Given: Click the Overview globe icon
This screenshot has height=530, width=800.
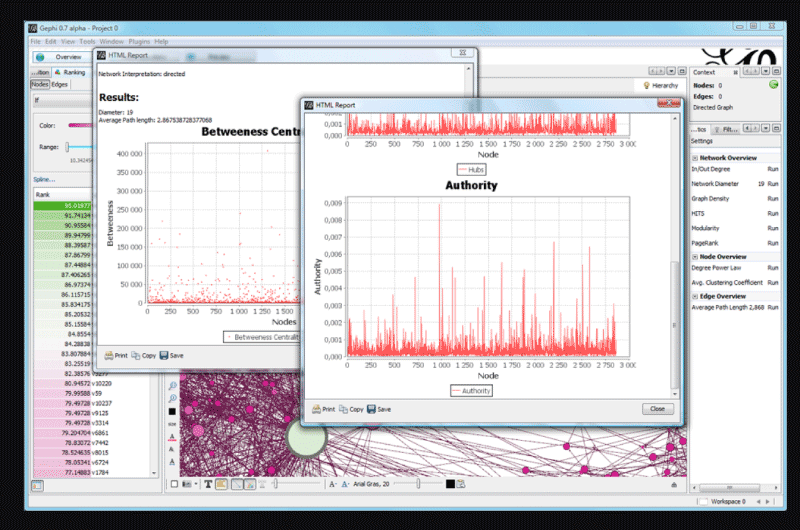Looking at the screenshot, I should [40, 57].
